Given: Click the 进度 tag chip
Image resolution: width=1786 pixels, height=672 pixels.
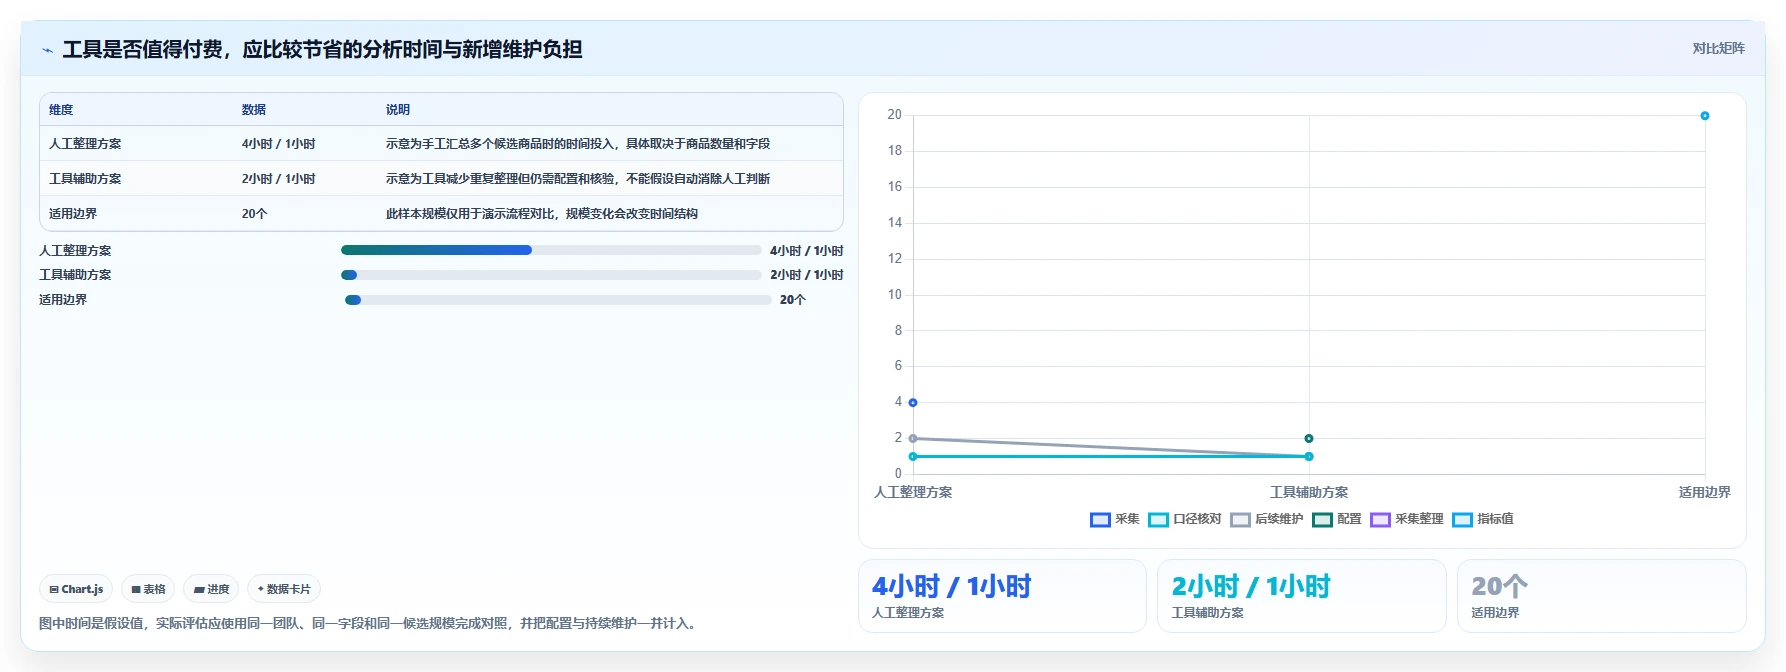Looking at the screenshot, I should 211,589.
